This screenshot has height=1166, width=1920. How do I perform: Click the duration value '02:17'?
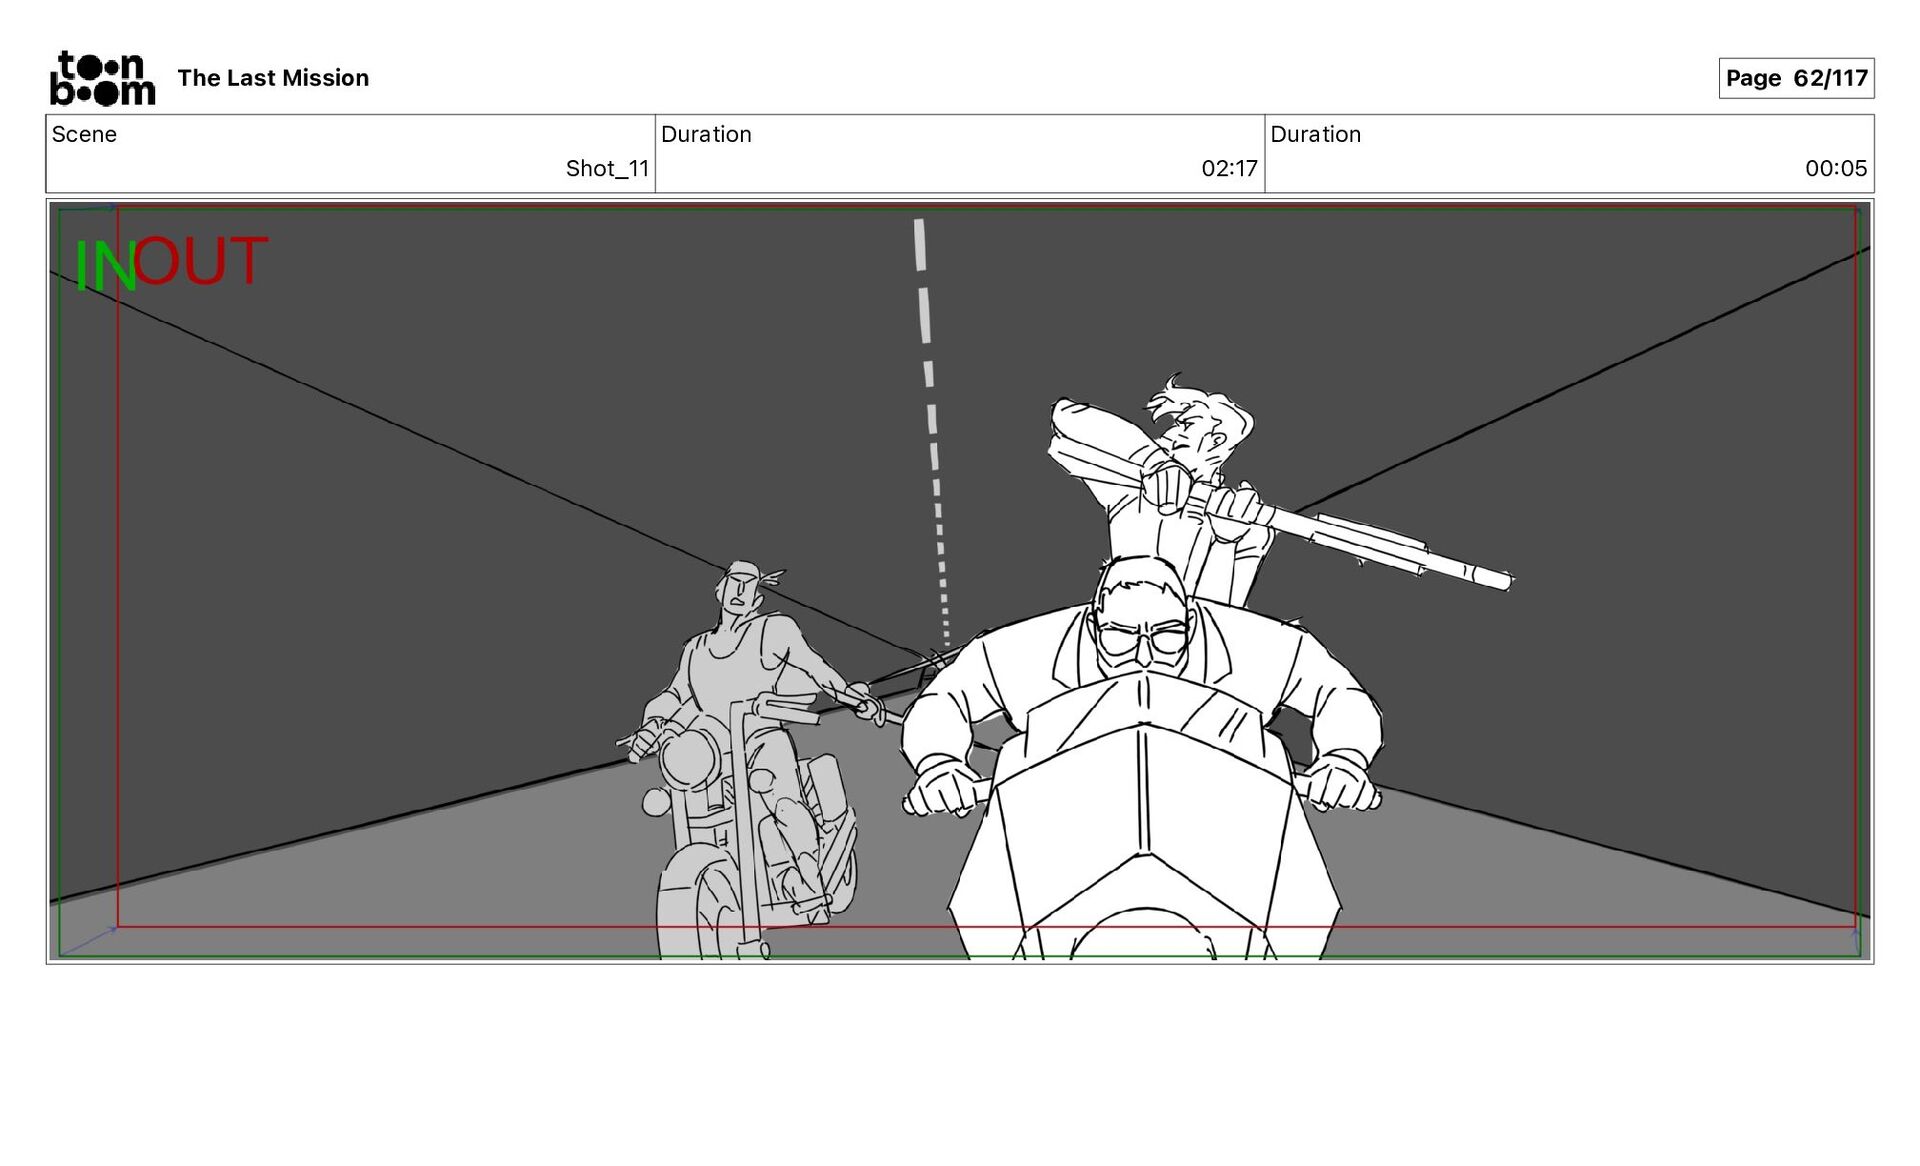point(1229,168)
